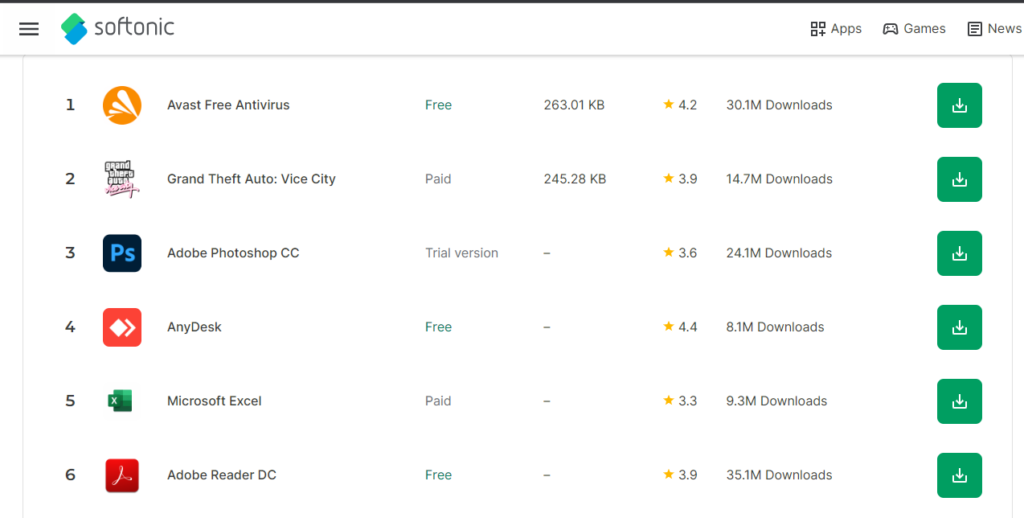This screenshot has width=1024, height=518.
Task: Click the 30.1M Downloads text
Action: click(x=779, y=105)
